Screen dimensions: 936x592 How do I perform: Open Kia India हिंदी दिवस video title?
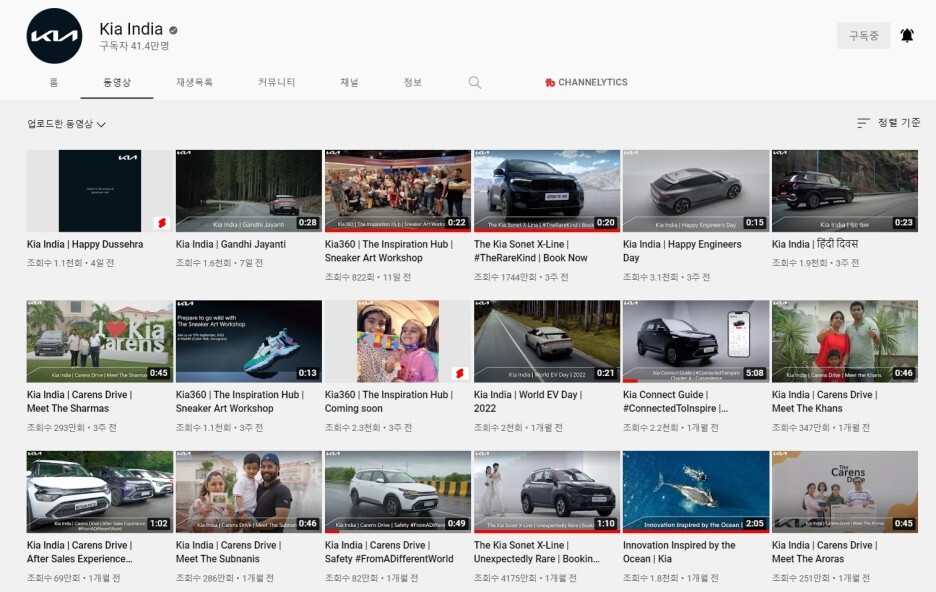coord(815,244)
